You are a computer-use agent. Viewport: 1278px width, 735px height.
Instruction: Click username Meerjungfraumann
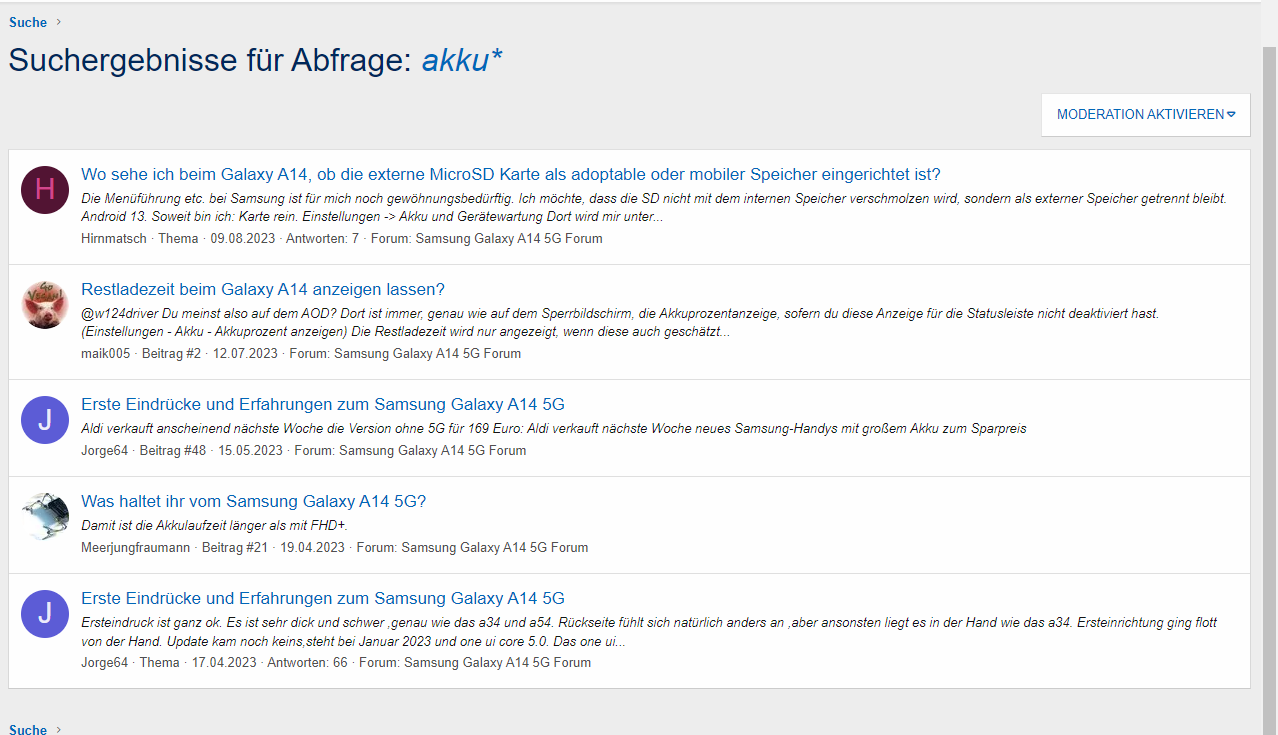point(136,547)
